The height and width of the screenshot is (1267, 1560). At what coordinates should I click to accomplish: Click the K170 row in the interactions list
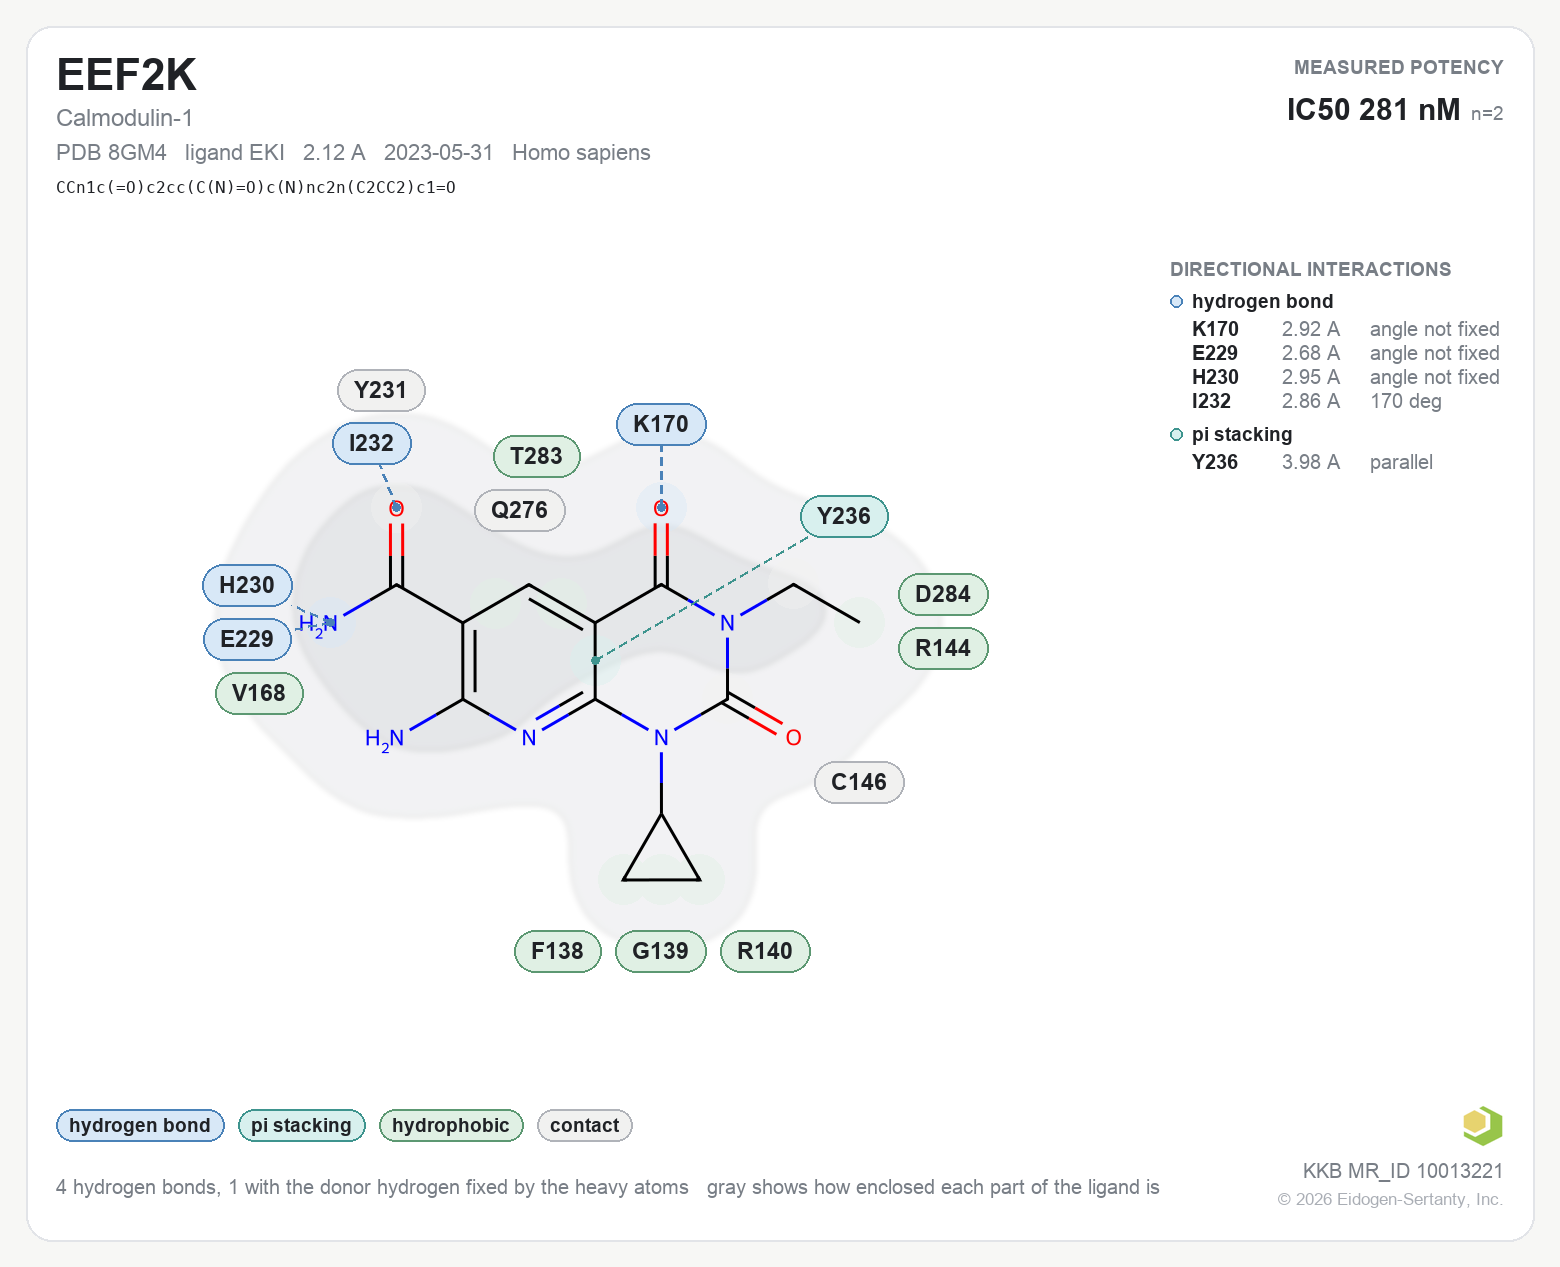point(1345,329)
